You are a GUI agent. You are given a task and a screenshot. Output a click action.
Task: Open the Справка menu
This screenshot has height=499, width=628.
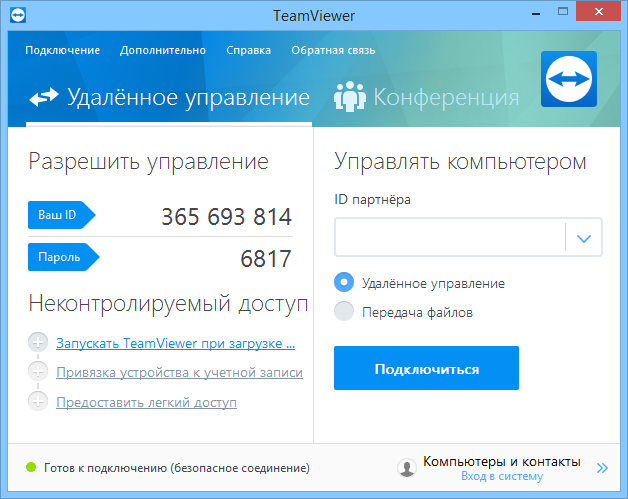[248, 50]
